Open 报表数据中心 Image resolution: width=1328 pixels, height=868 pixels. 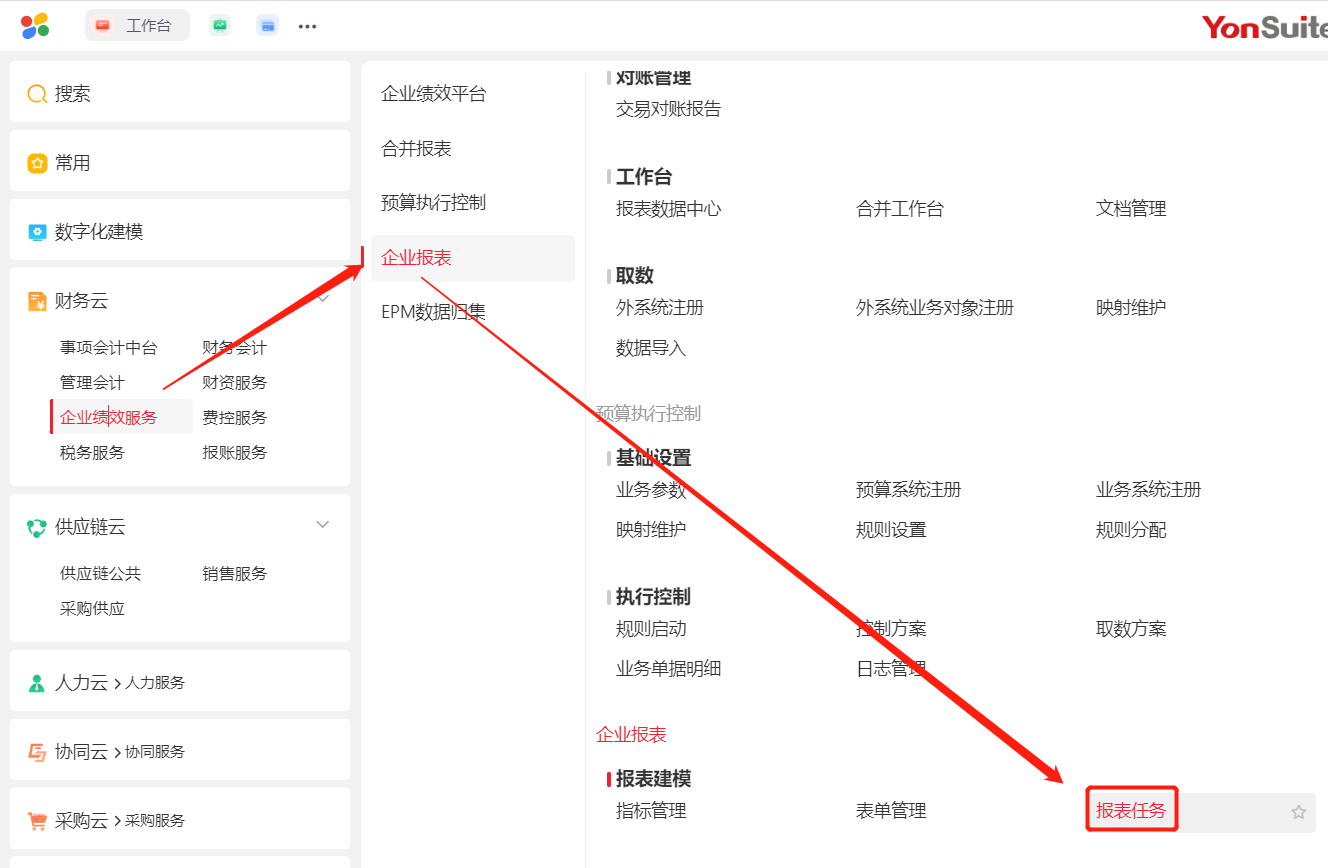668,209
